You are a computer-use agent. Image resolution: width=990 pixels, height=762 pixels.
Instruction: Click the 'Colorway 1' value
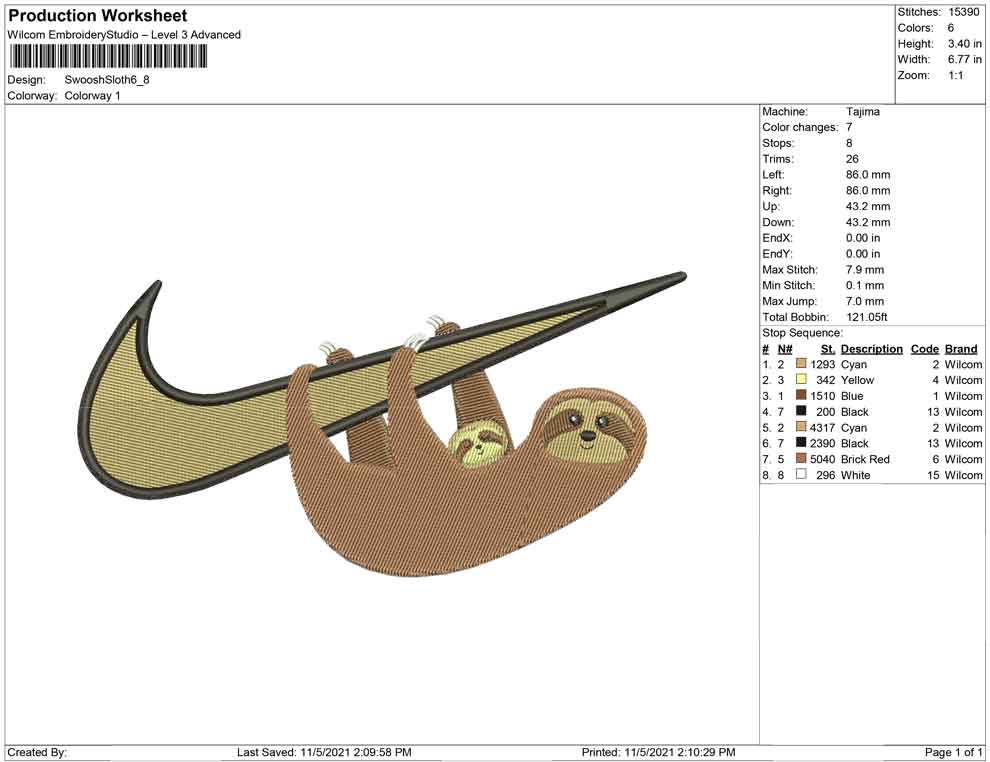[x=93, y=95]
